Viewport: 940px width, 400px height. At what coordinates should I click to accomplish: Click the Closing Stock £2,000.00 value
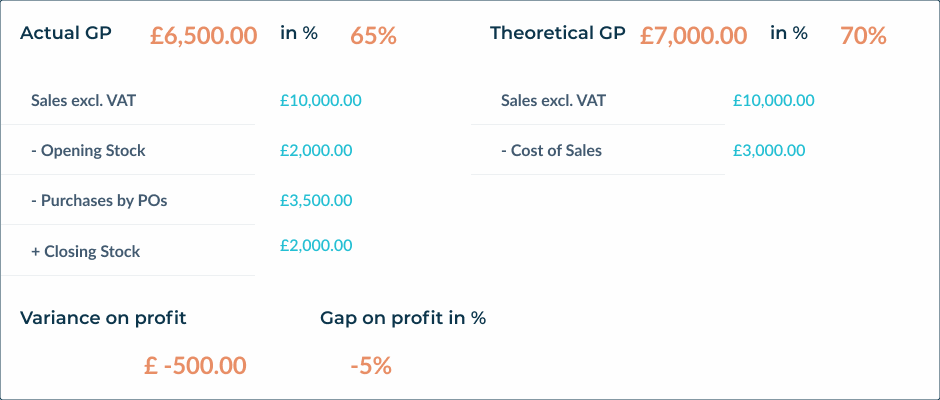point(316,246)
